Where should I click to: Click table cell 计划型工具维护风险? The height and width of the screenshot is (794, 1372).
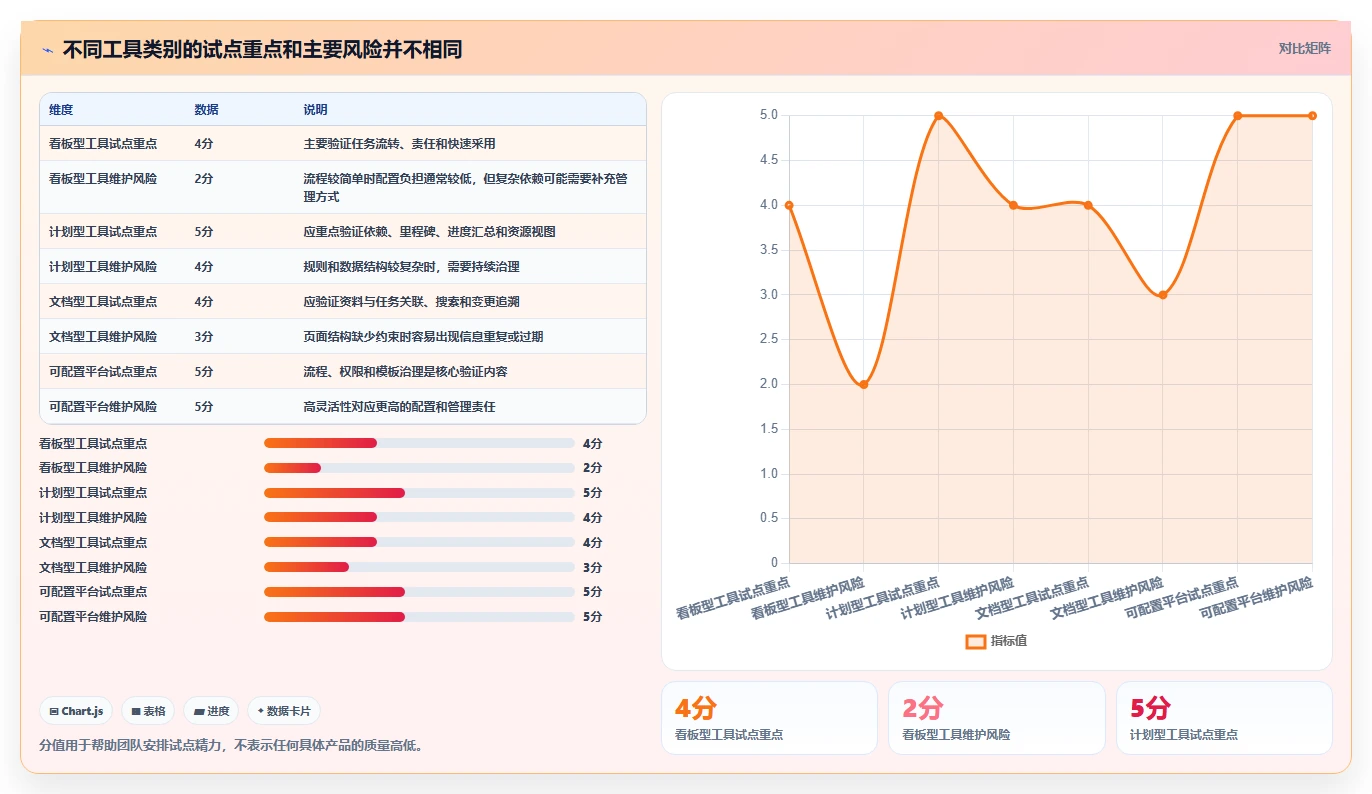[103, 267]
